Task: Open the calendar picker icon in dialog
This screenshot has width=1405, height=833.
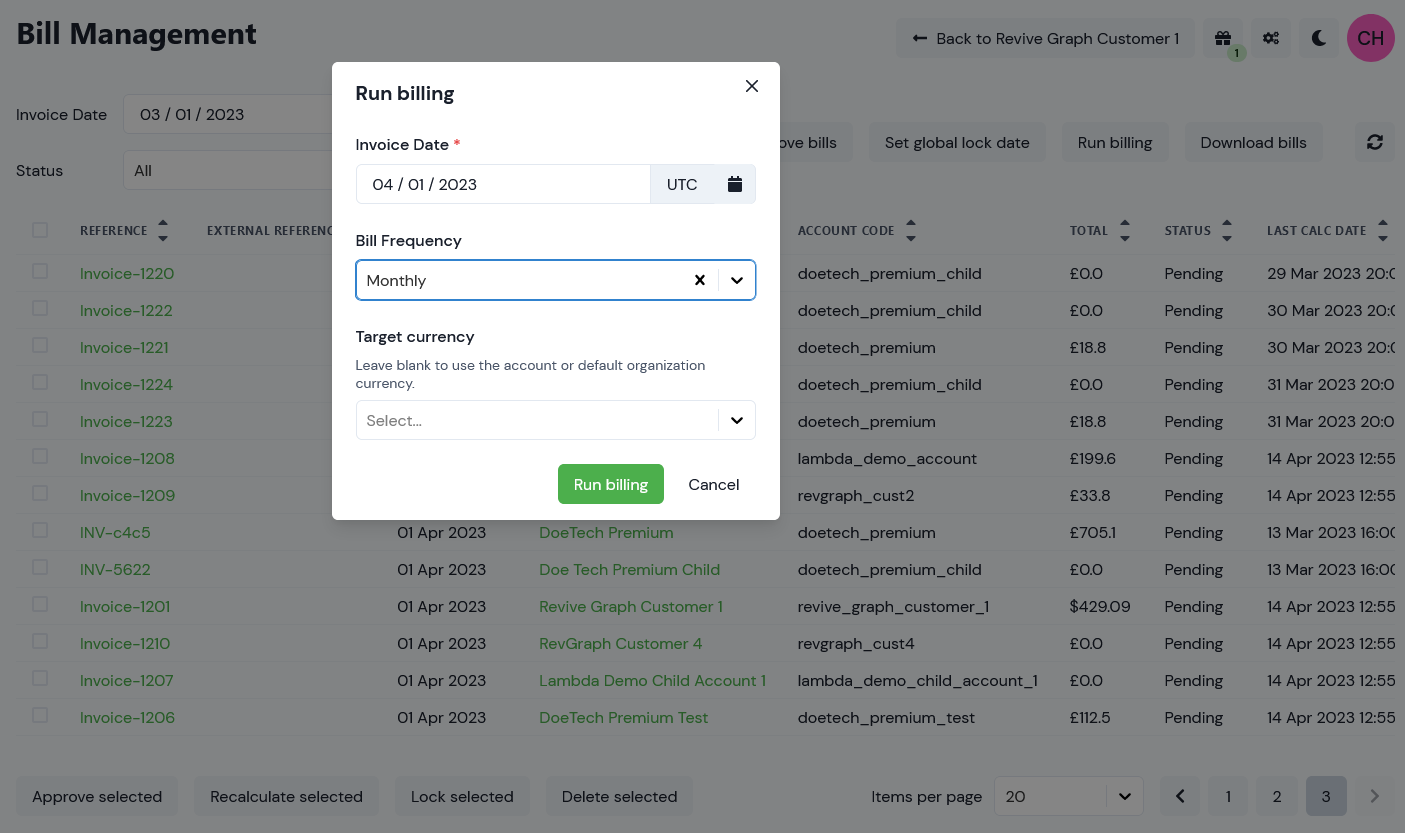Action: [735, 184]
